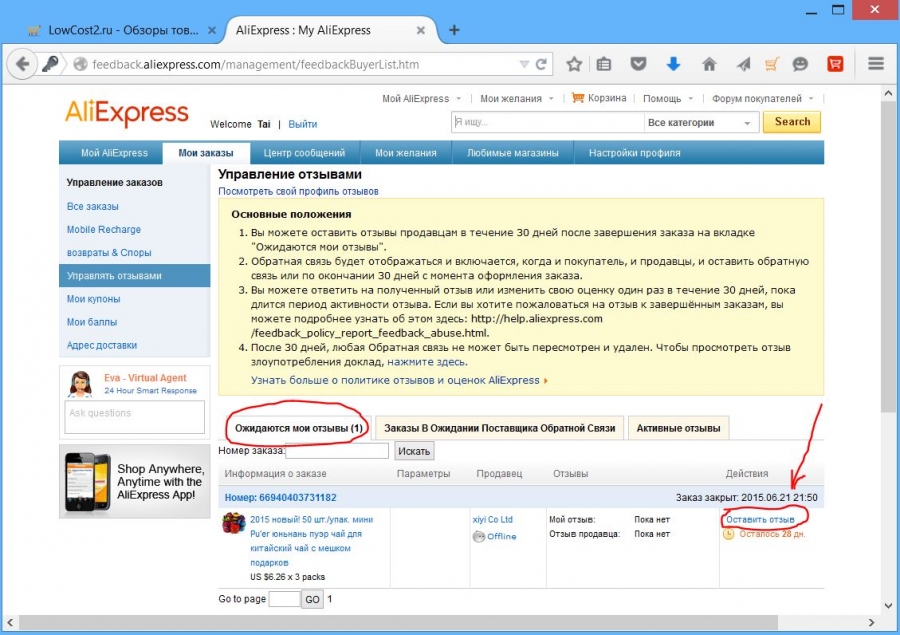Open the pu'er tea product thumbnail
900x635 pixels.
click(234, 523)
